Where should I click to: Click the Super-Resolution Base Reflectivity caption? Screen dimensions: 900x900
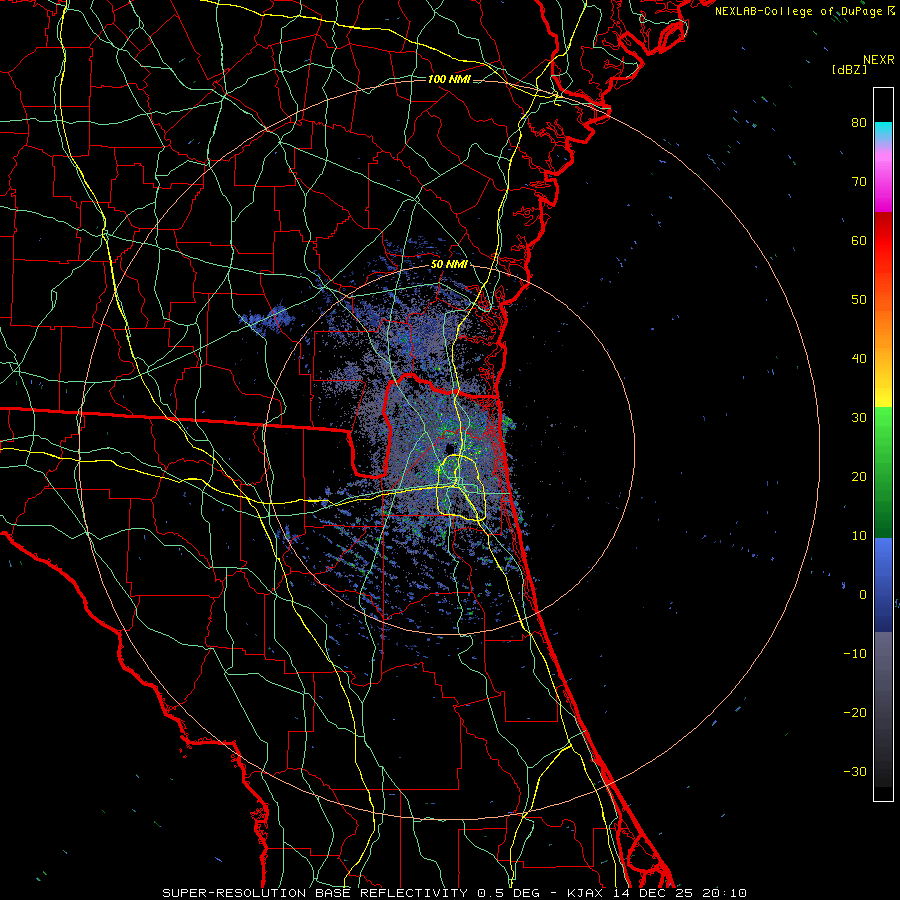point(455,893)
